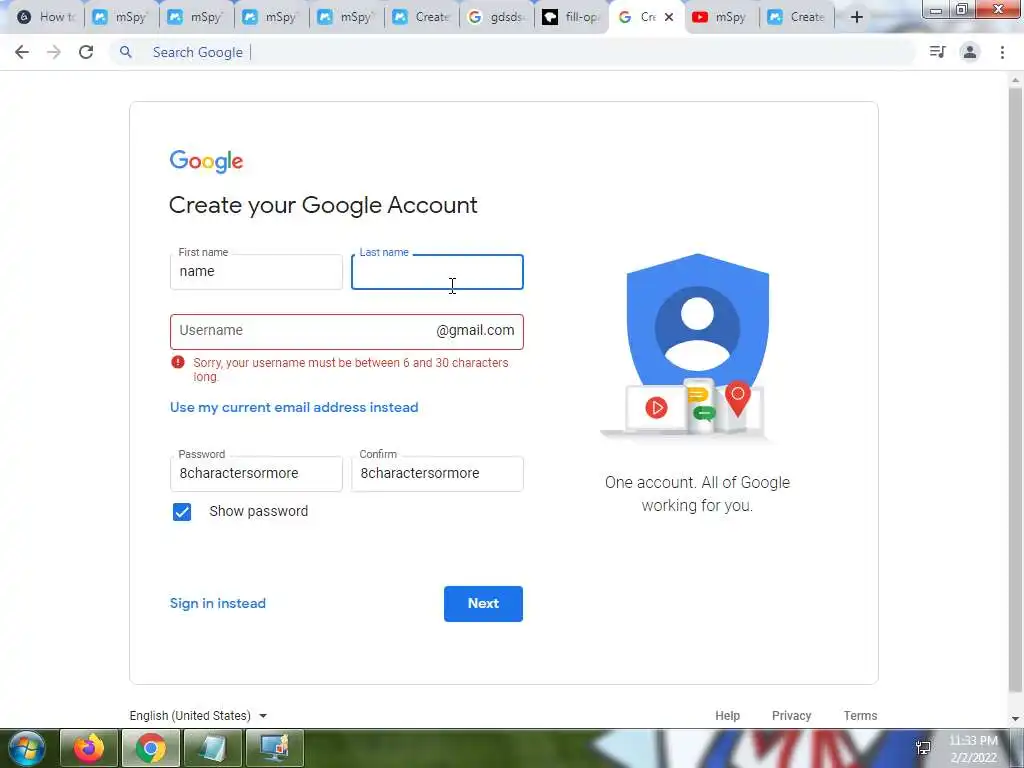Reload the current page
Viewport: 1024px width, 768px height.
[86, 52]
